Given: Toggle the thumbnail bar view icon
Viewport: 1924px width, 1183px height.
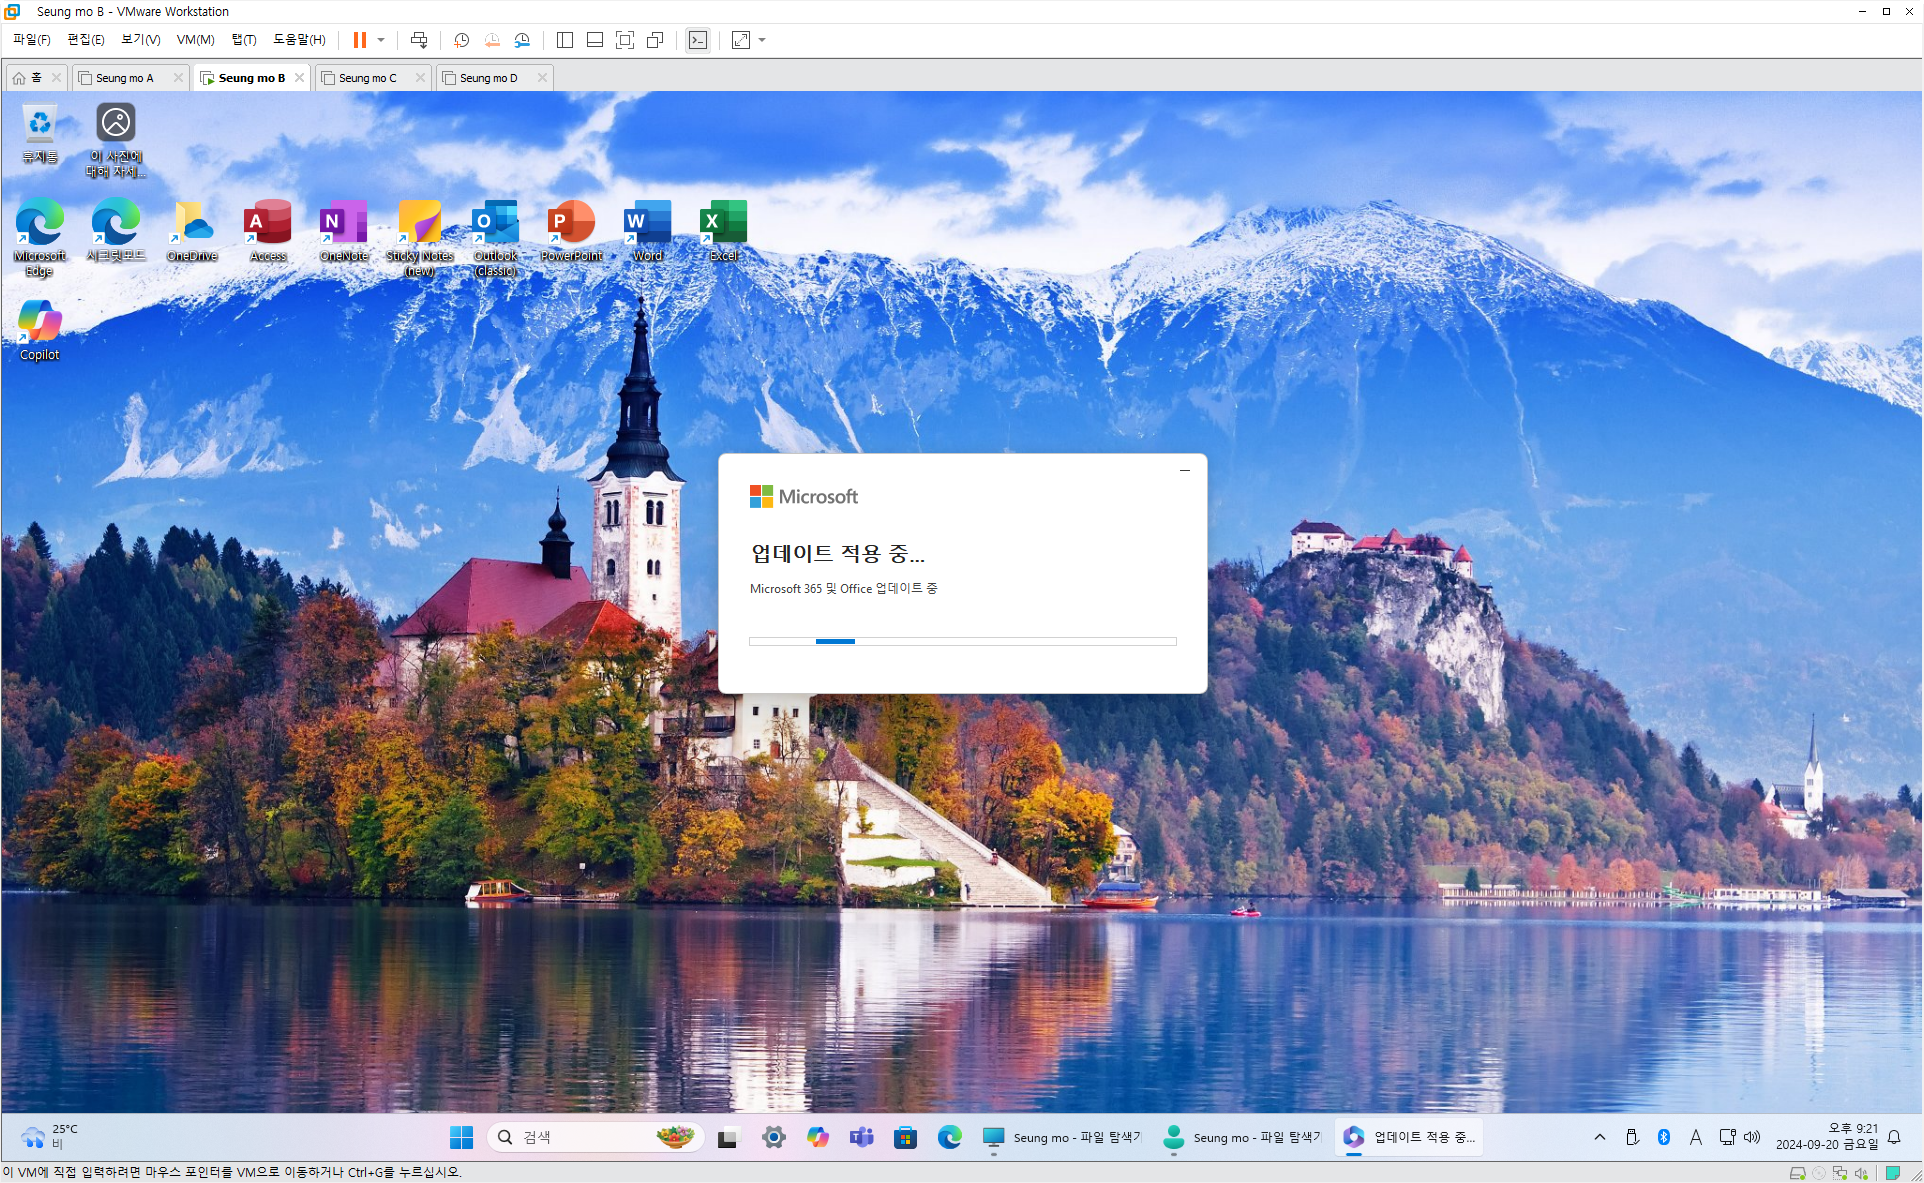Looking at the screenshot, I should tap(595, 40).
